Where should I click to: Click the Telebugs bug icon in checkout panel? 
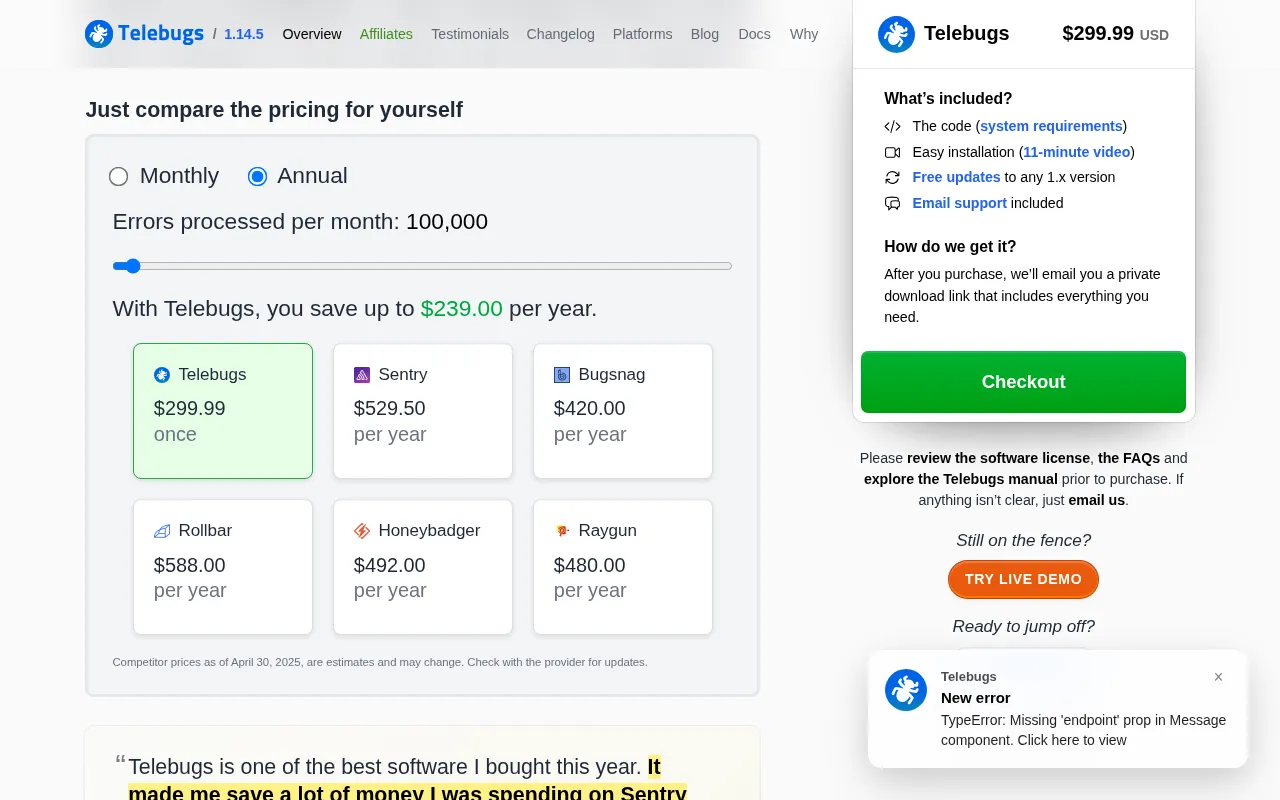(x=896, y=34)
